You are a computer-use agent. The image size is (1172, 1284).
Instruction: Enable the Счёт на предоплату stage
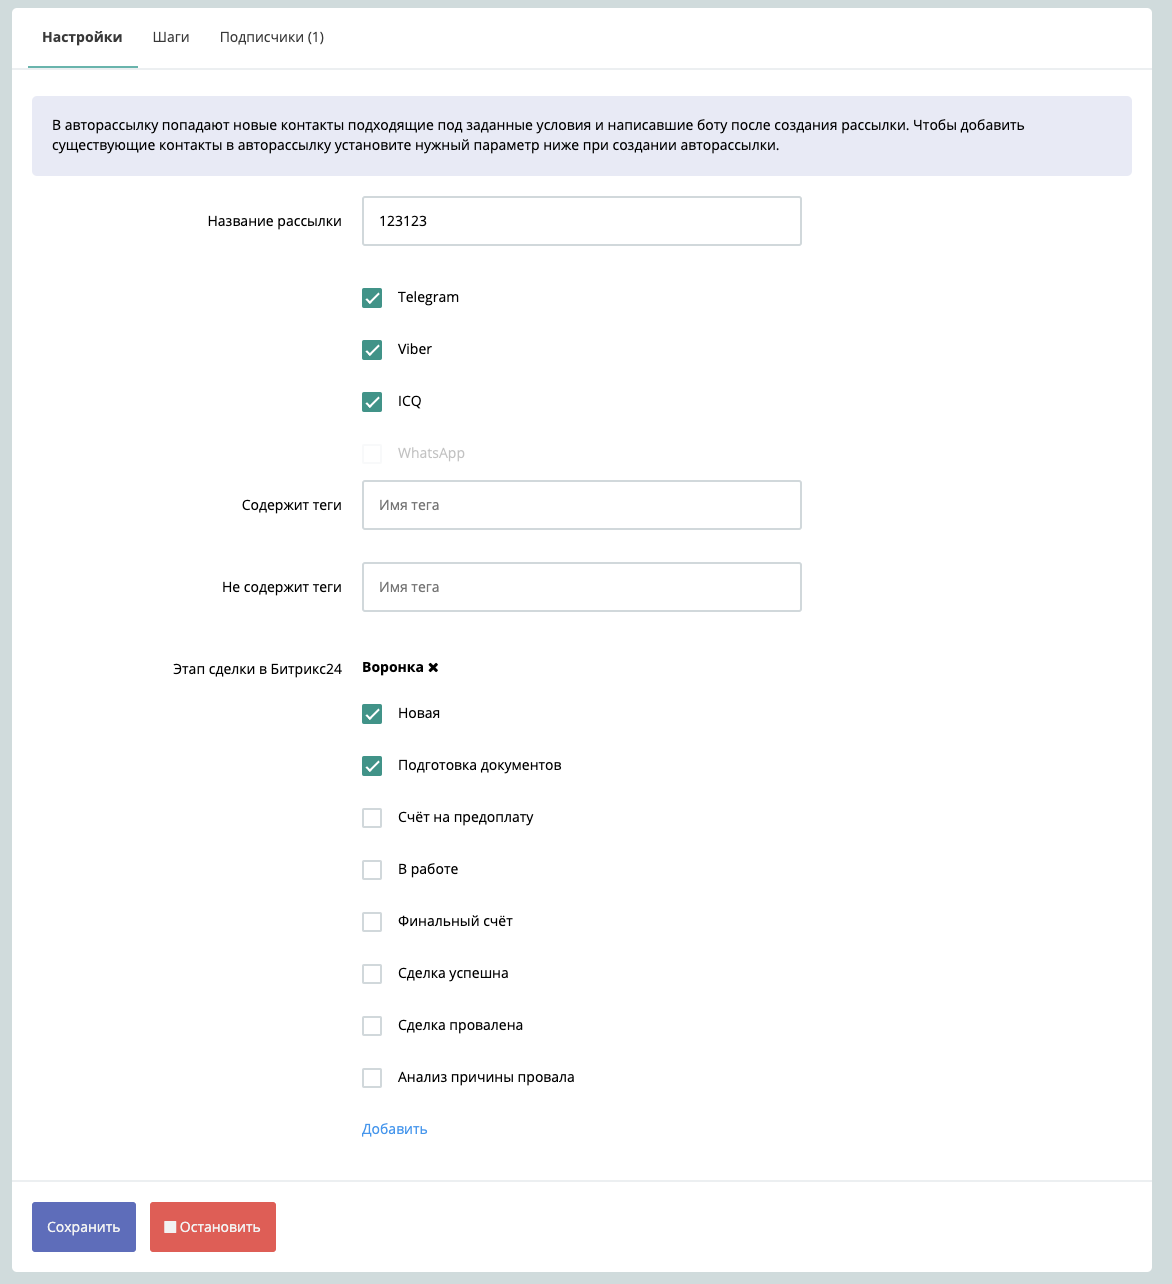pos(372,818)
